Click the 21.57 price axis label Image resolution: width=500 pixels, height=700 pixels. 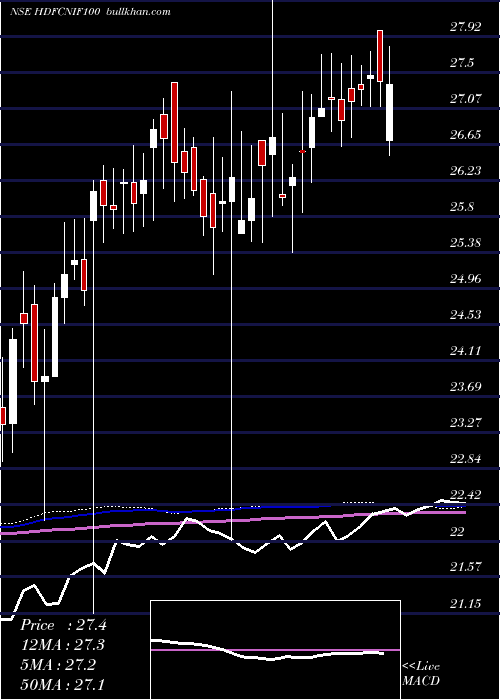pyautogui.click(x=466, y=567)
